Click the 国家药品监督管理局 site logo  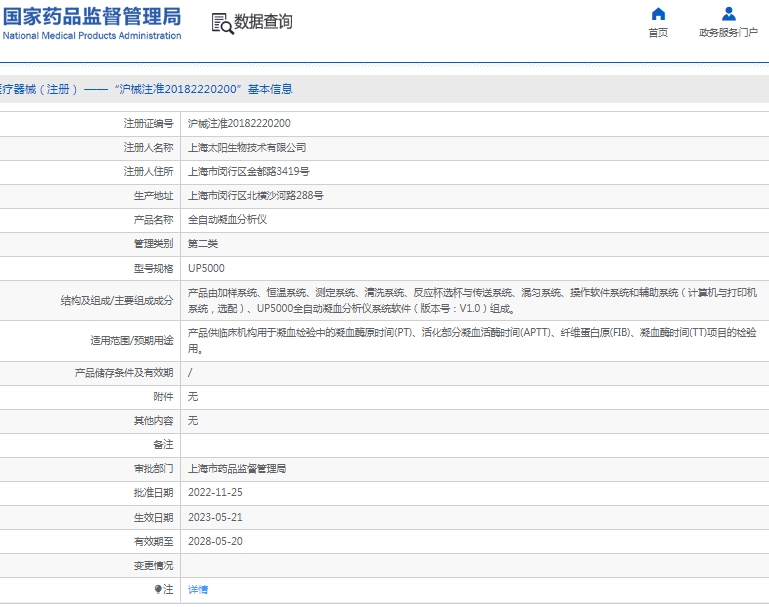point(92,22)
